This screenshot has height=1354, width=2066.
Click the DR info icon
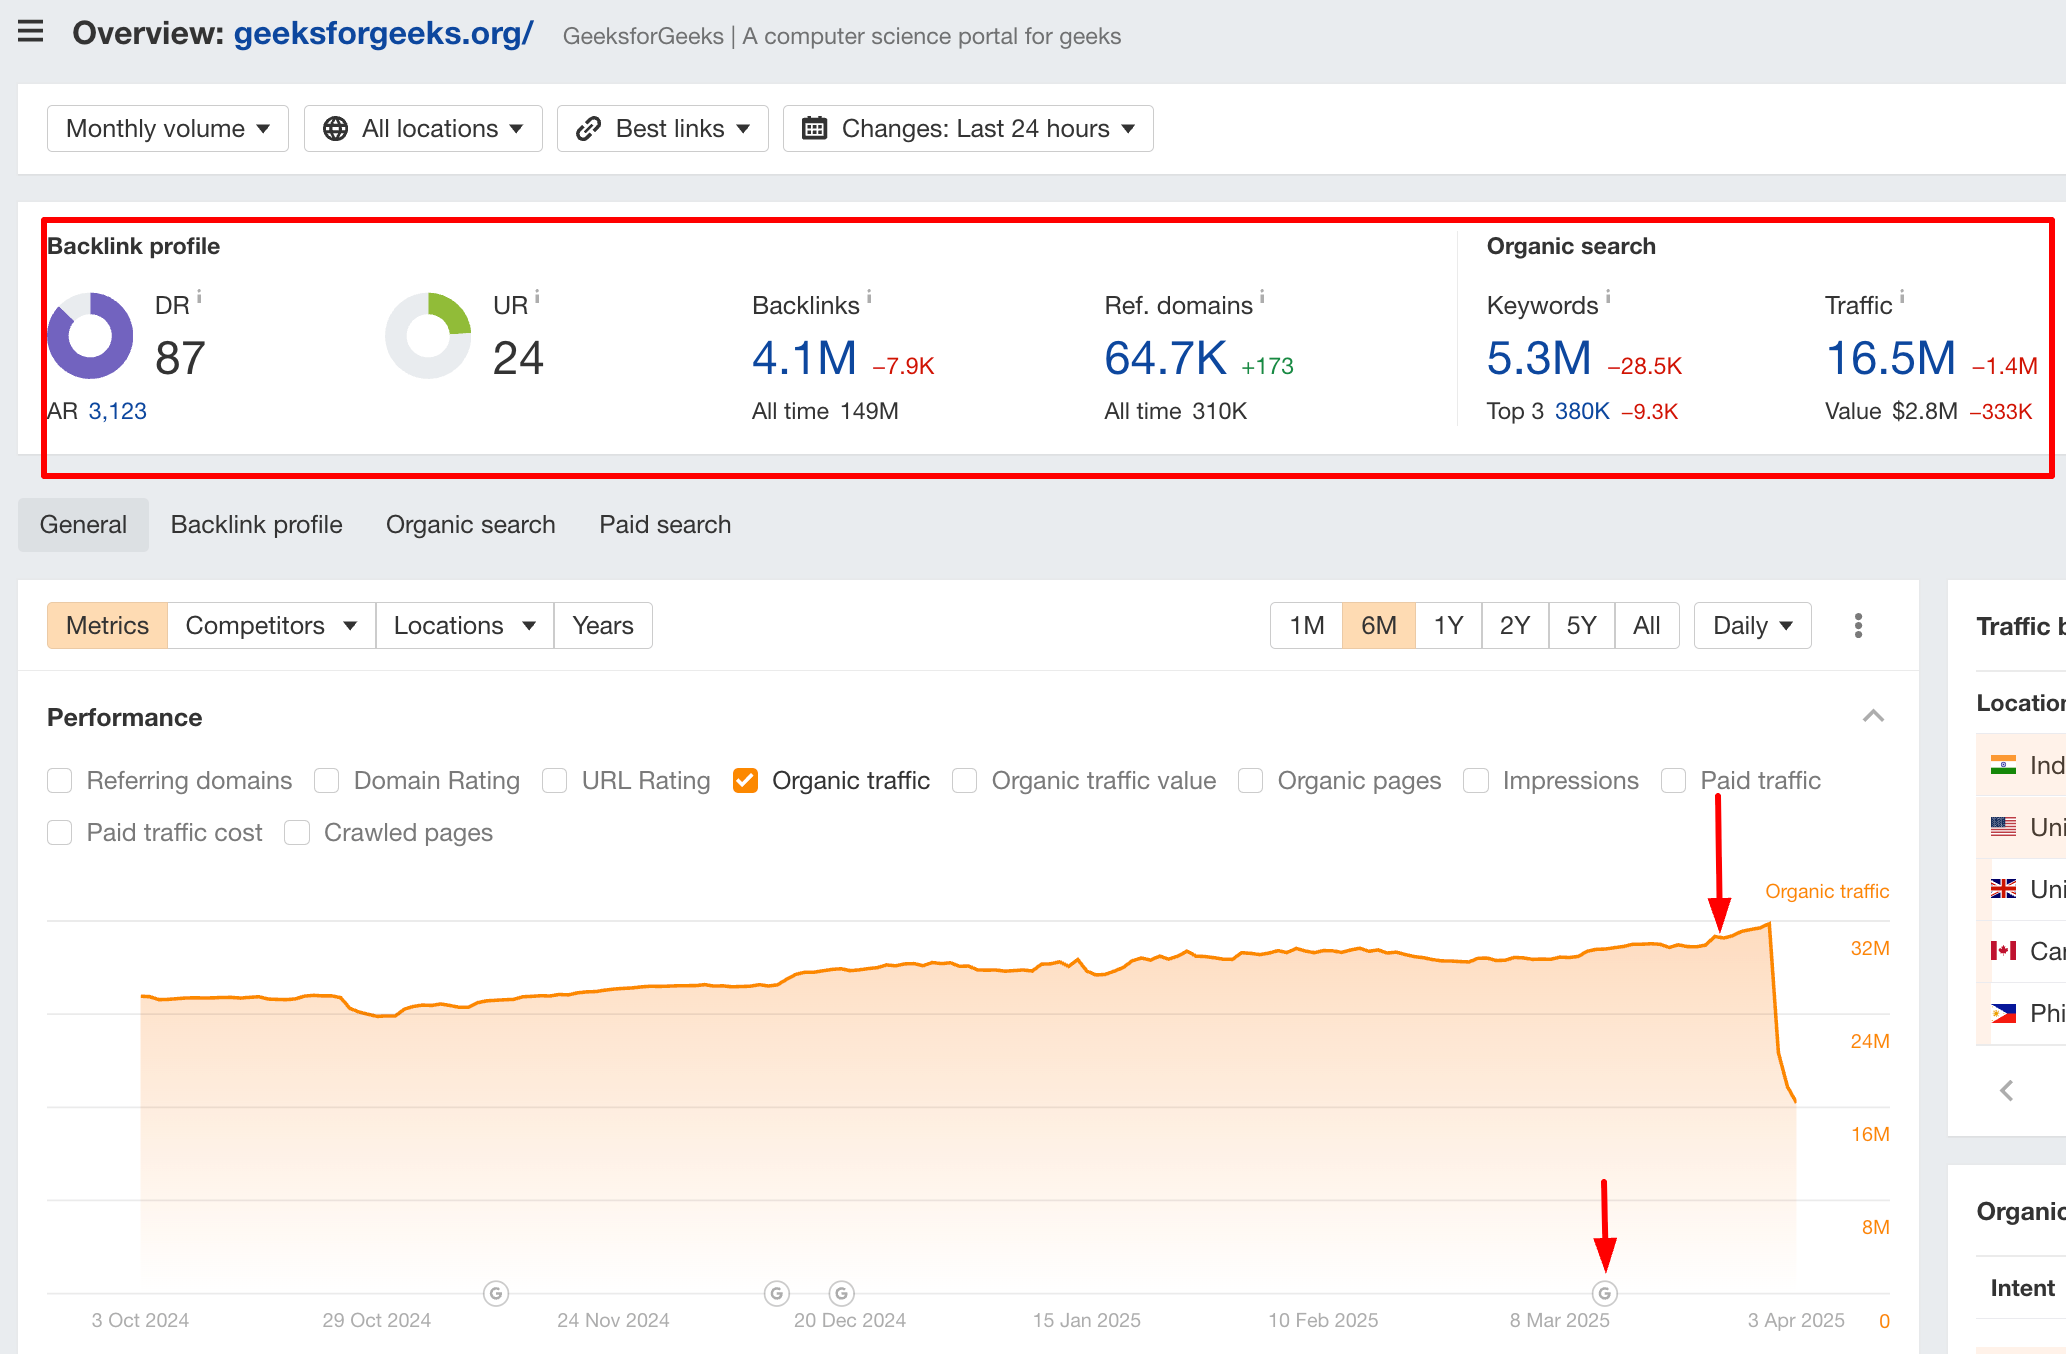click(x=199, y=297)
